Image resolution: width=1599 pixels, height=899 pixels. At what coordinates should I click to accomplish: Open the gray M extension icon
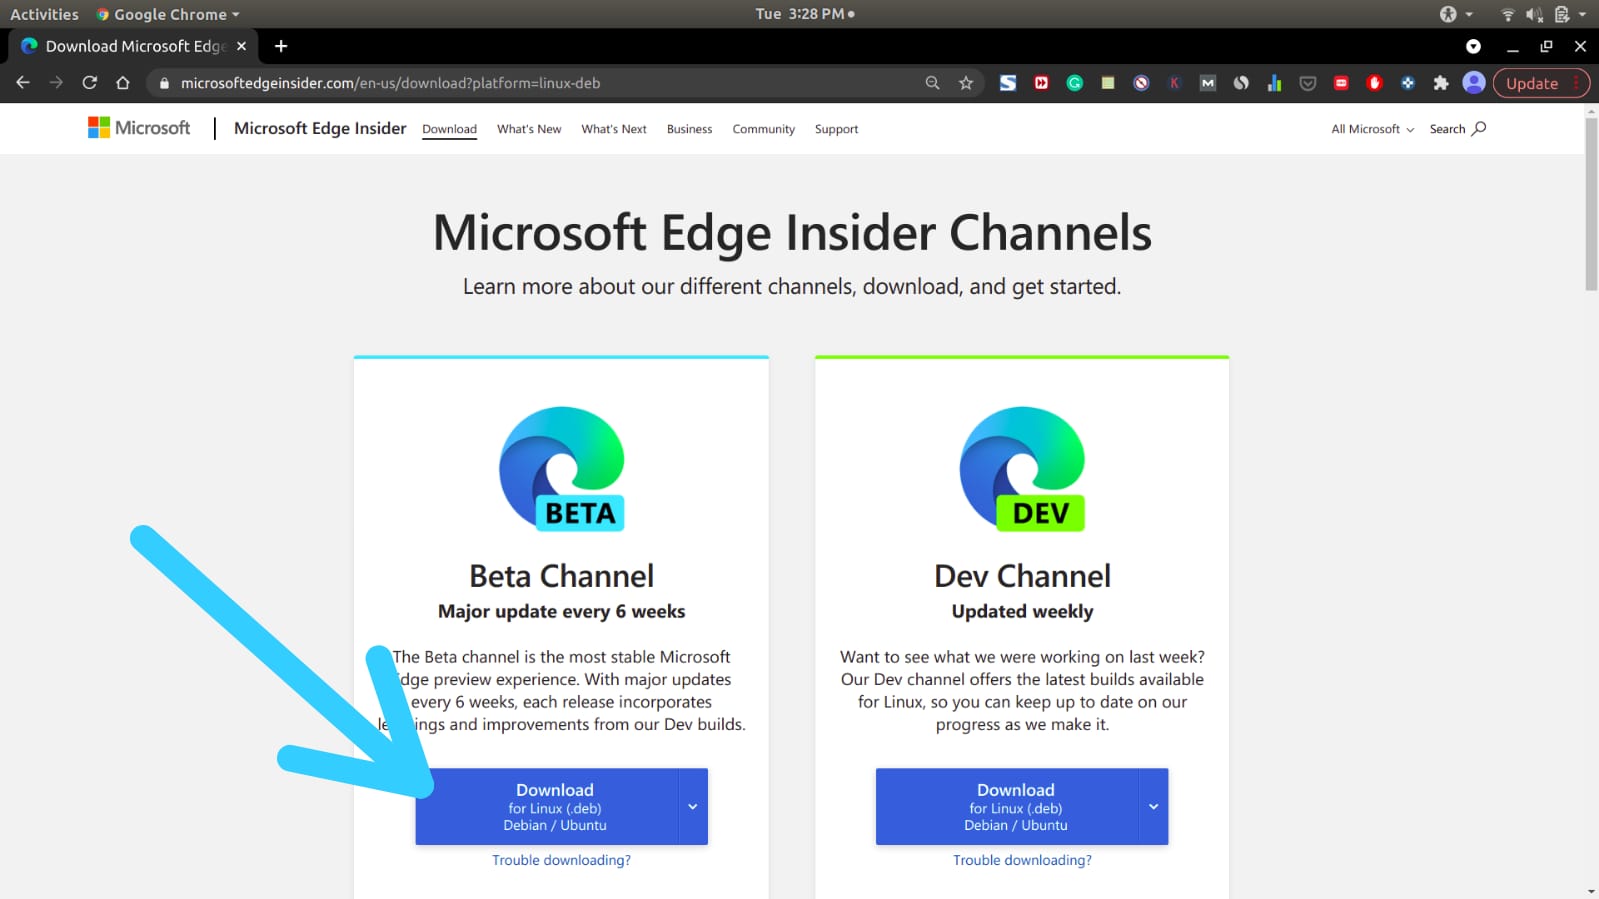[x=1208, y=83]
